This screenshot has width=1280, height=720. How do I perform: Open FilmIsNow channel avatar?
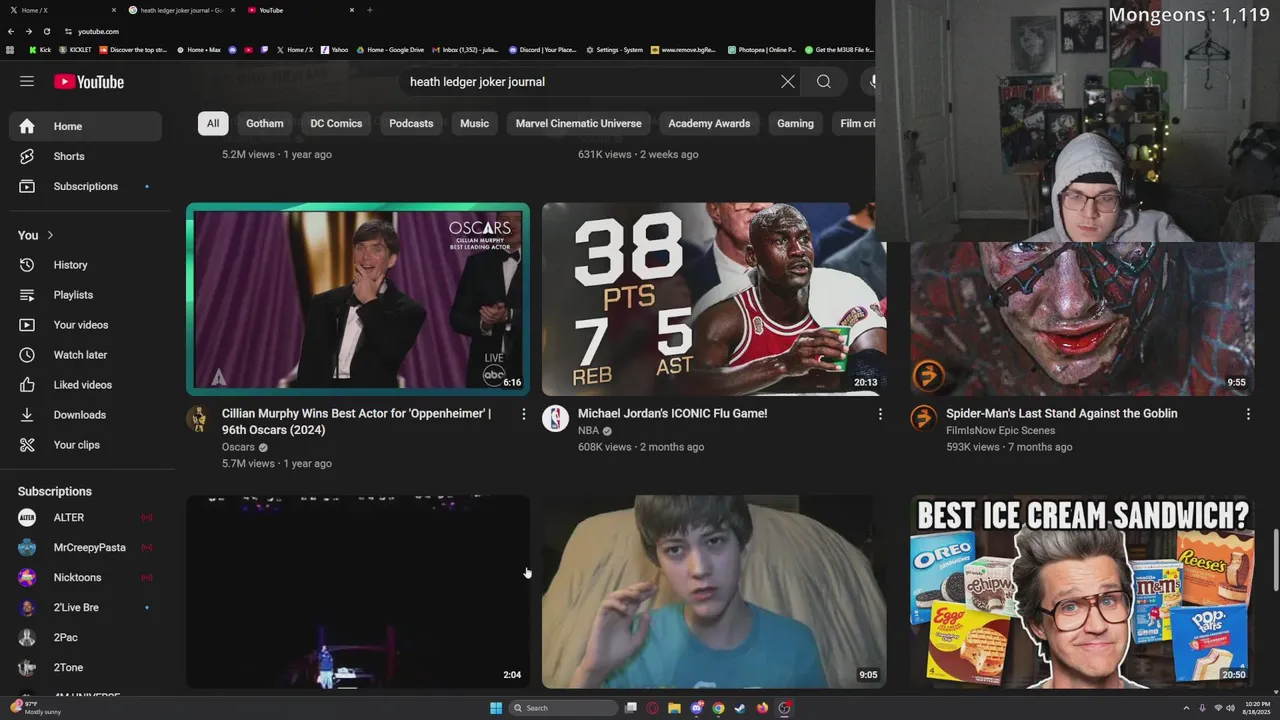click(923, 419)
